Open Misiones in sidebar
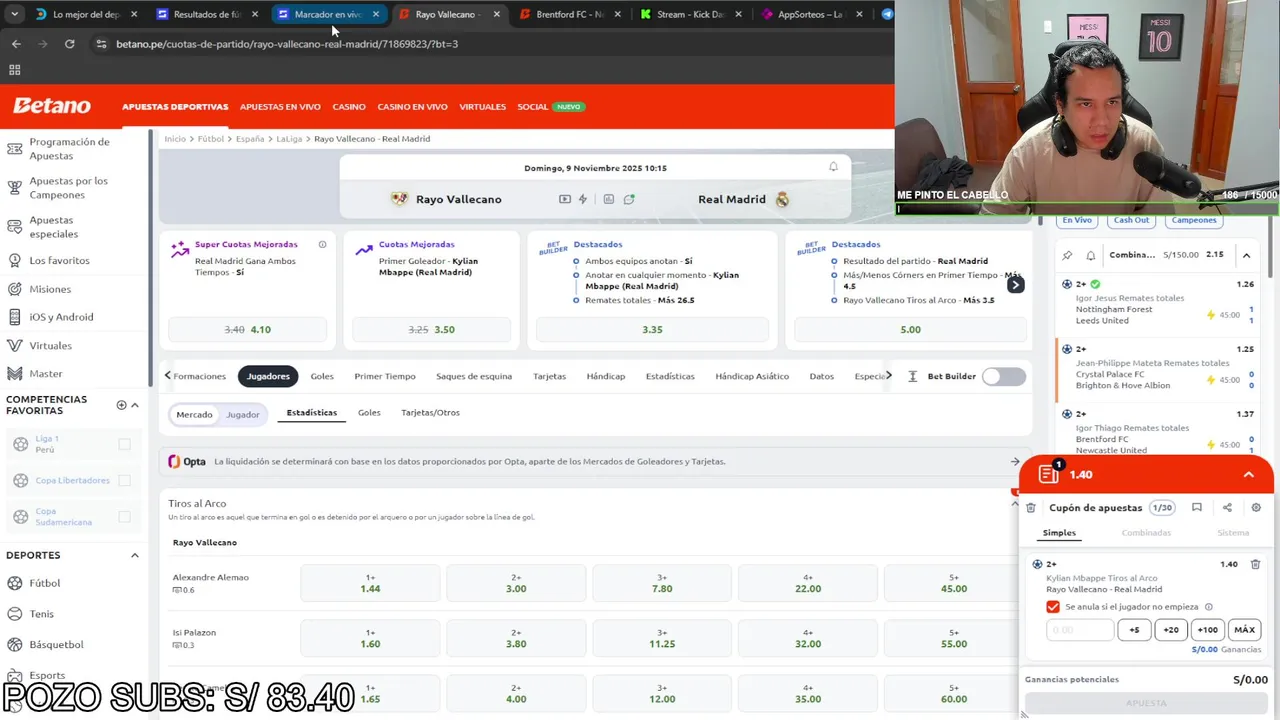This screenshot has width=1280, height=720. (50, 289)
